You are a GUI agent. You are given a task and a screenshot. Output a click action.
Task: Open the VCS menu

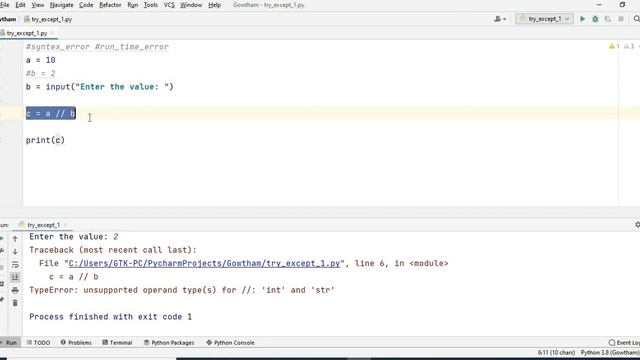click(169, 5)
